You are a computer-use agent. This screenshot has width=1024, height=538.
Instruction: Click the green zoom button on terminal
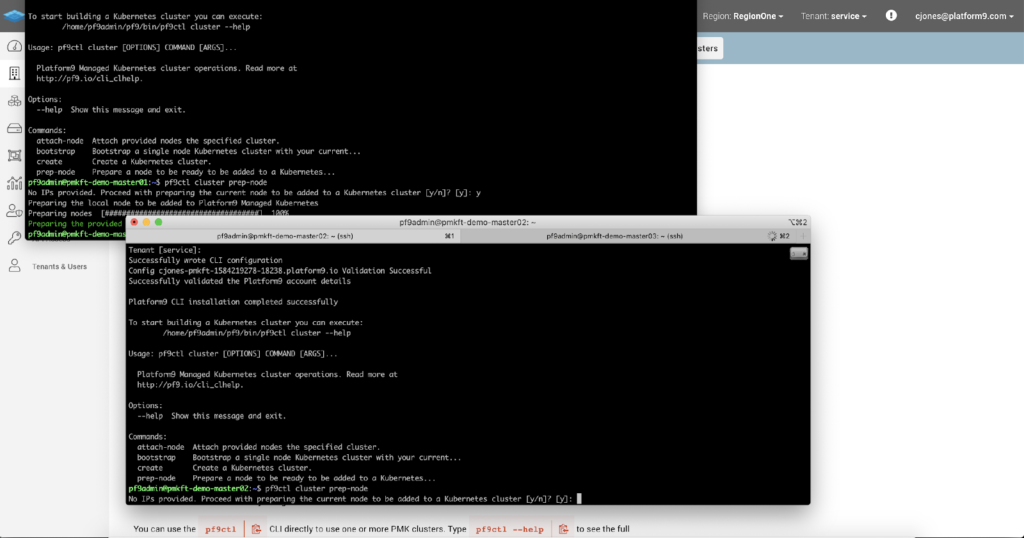(x=158, y=222)
